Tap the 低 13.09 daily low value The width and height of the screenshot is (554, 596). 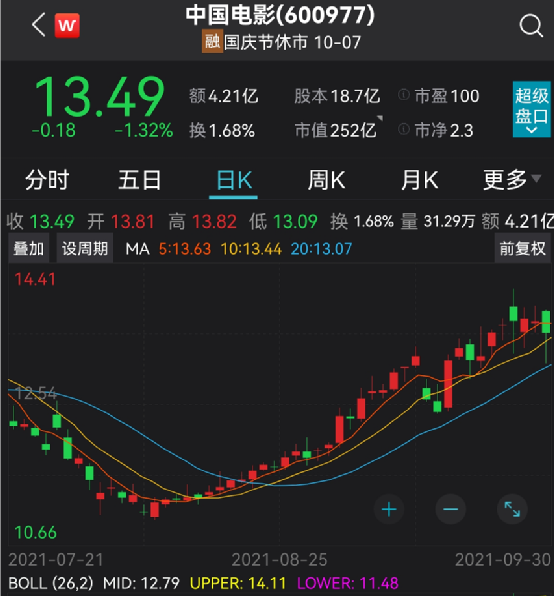point(283,221)
